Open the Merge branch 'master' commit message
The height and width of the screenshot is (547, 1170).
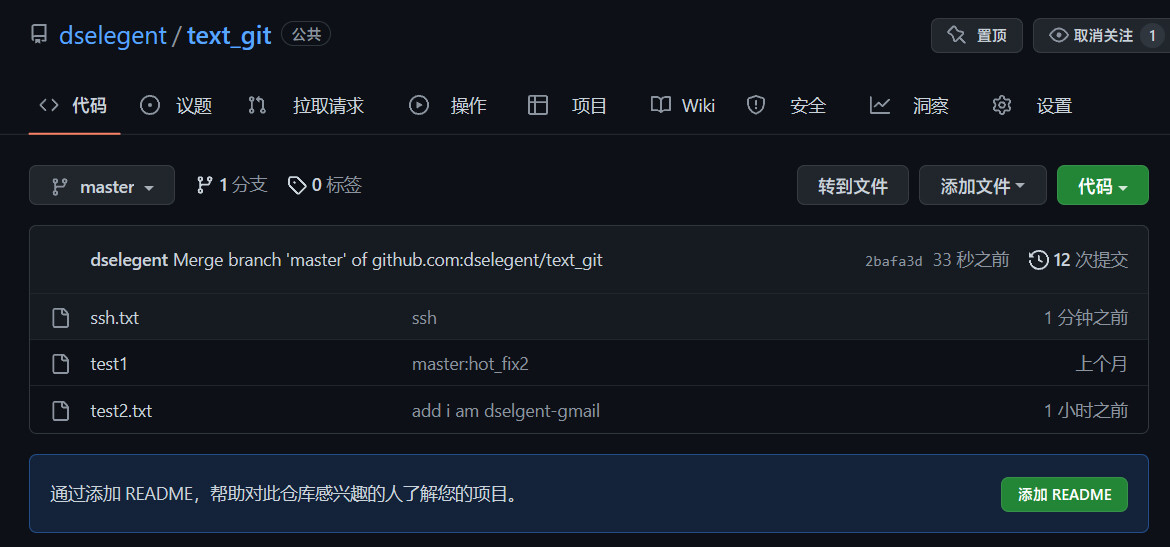(x=388, y=260)
